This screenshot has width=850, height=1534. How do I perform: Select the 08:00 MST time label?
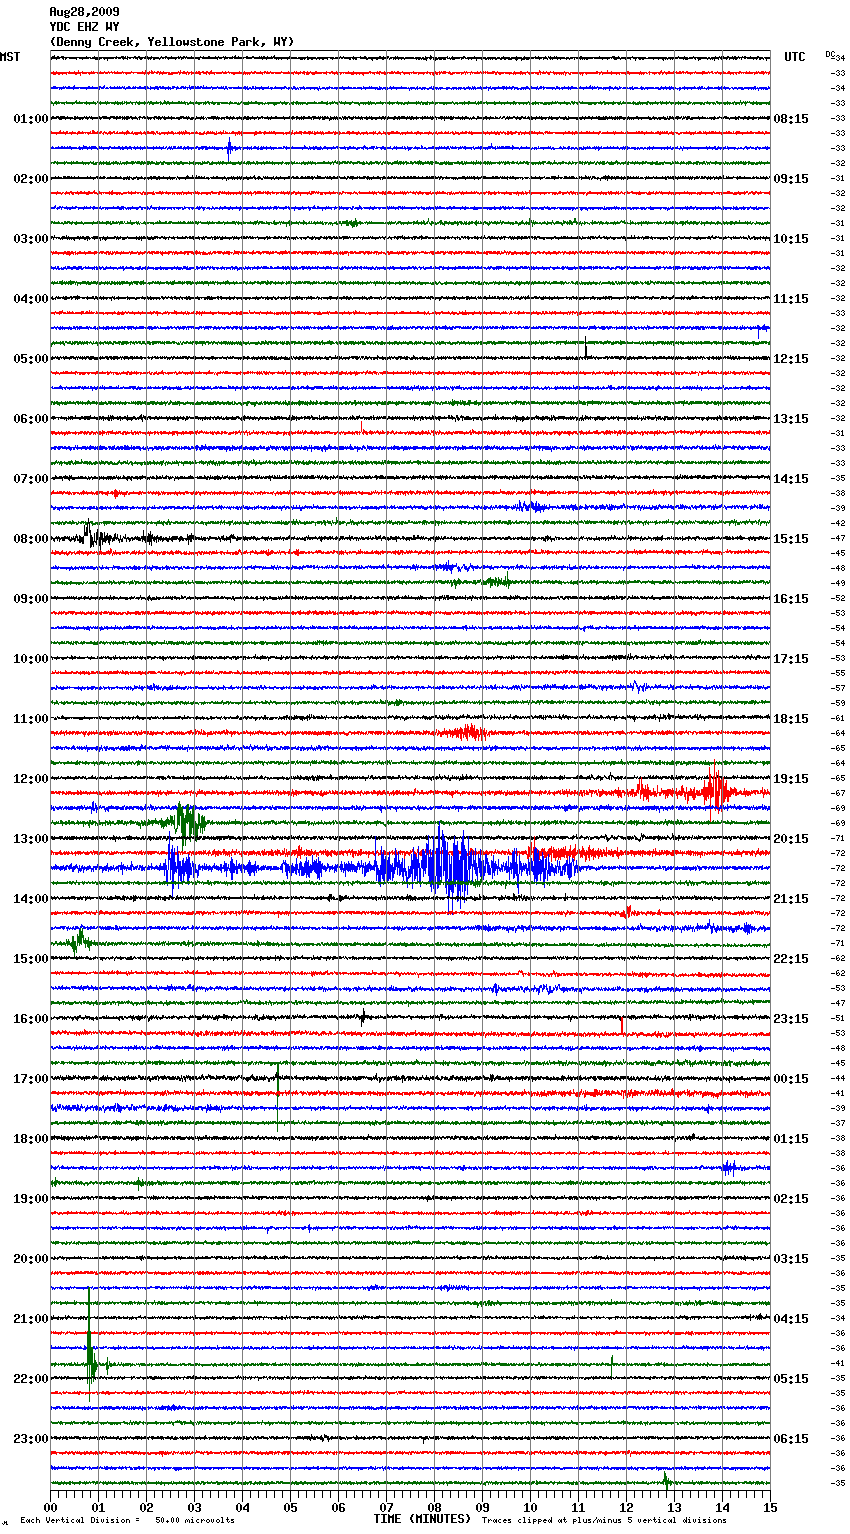click(31, 539)
